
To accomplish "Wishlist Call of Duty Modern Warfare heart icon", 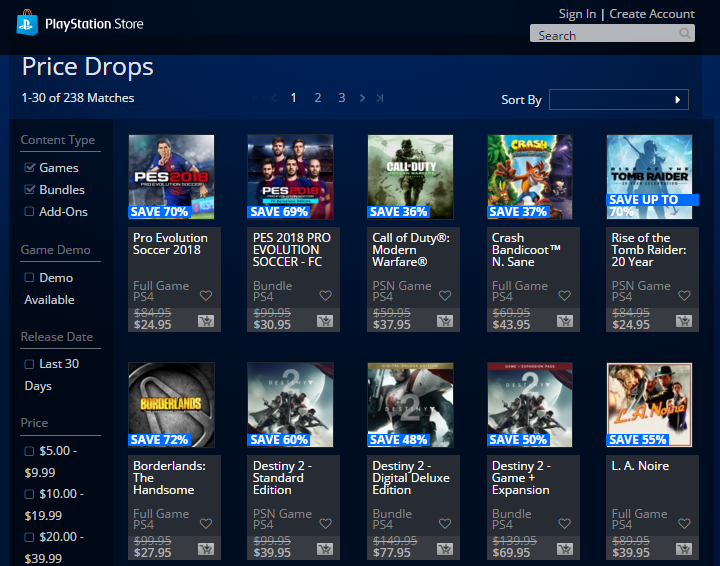I will 445,296.
